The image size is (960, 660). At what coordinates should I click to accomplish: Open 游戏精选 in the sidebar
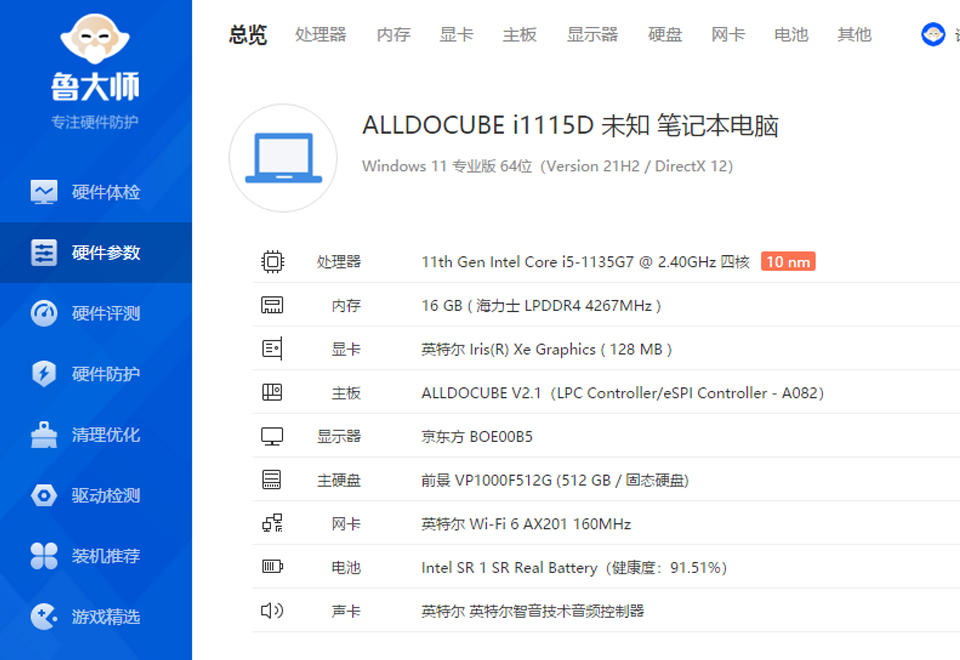96,617
